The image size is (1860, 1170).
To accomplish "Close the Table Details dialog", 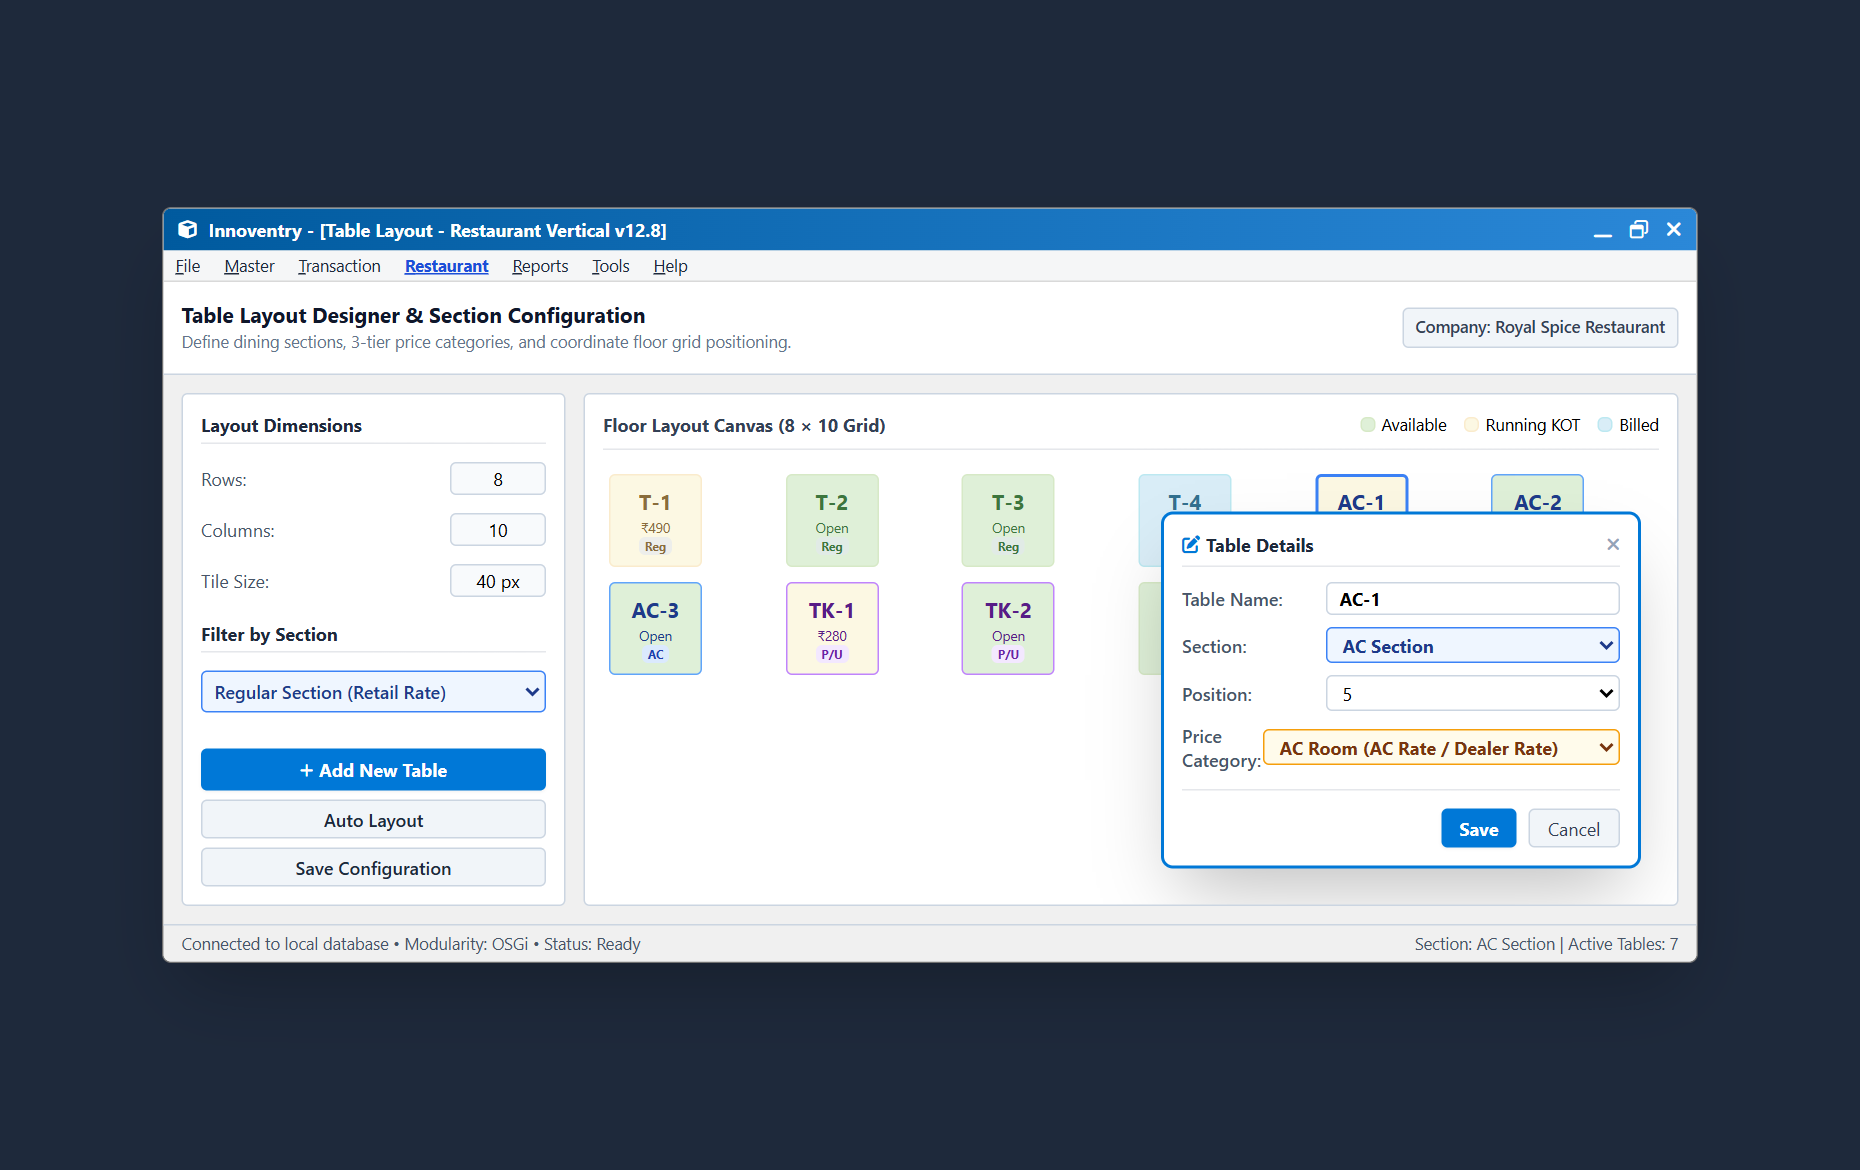I will 1613,544.
